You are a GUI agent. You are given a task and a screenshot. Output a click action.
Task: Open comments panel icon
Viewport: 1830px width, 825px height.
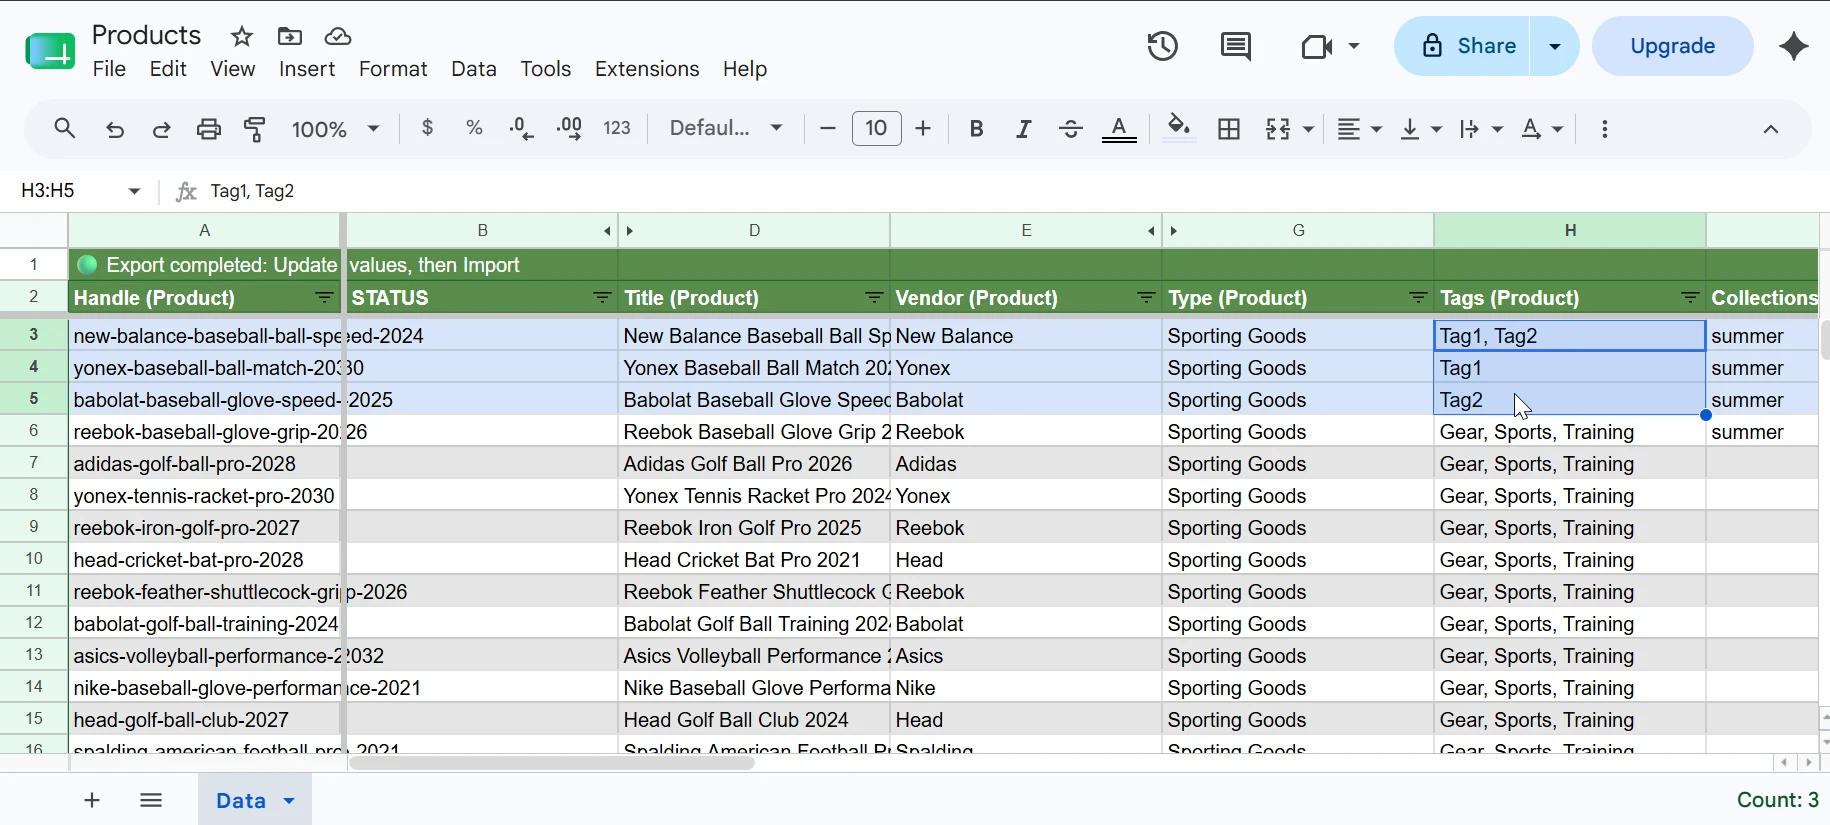1236,46
